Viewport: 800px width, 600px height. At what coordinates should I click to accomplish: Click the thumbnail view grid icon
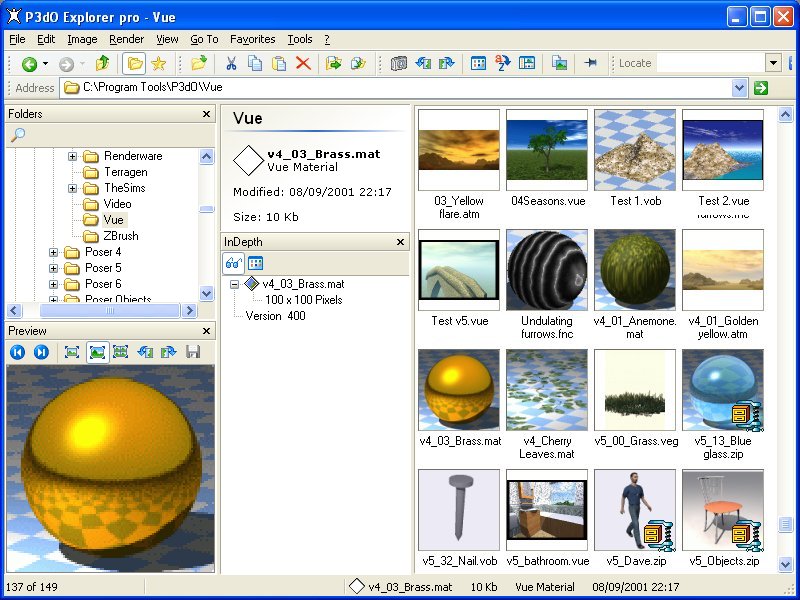[478, 63]
